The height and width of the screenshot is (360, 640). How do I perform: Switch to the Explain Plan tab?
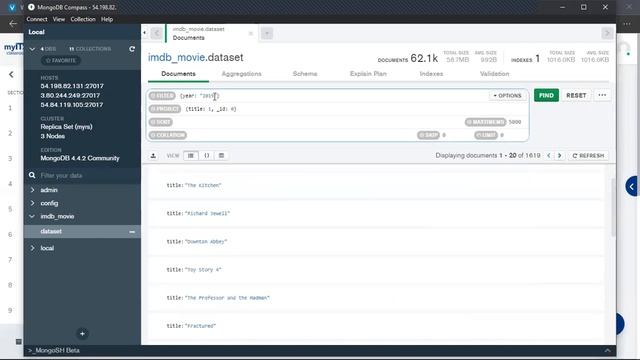[x=368, y=73]
